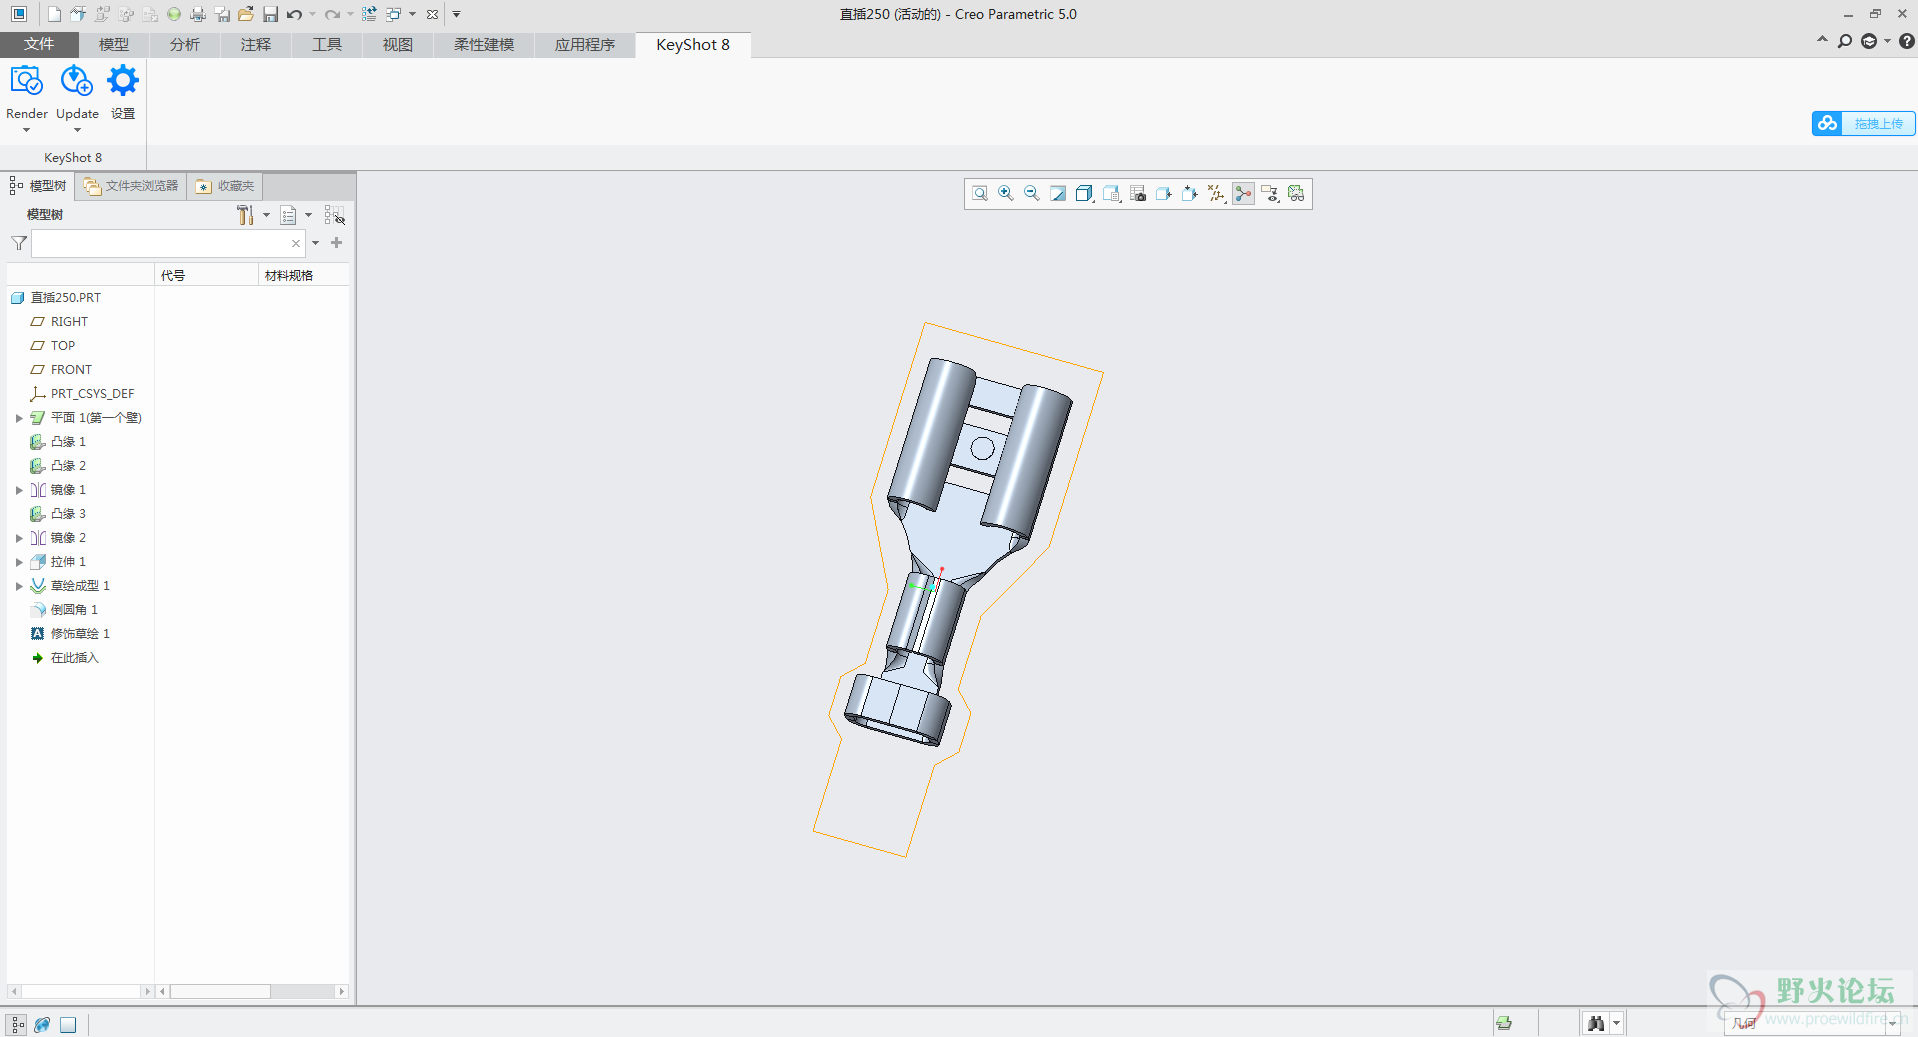Screen dimensions: 1918x1037
Task: Click the Save disk icon in quick access toolbar
Action: coord(270,14)
